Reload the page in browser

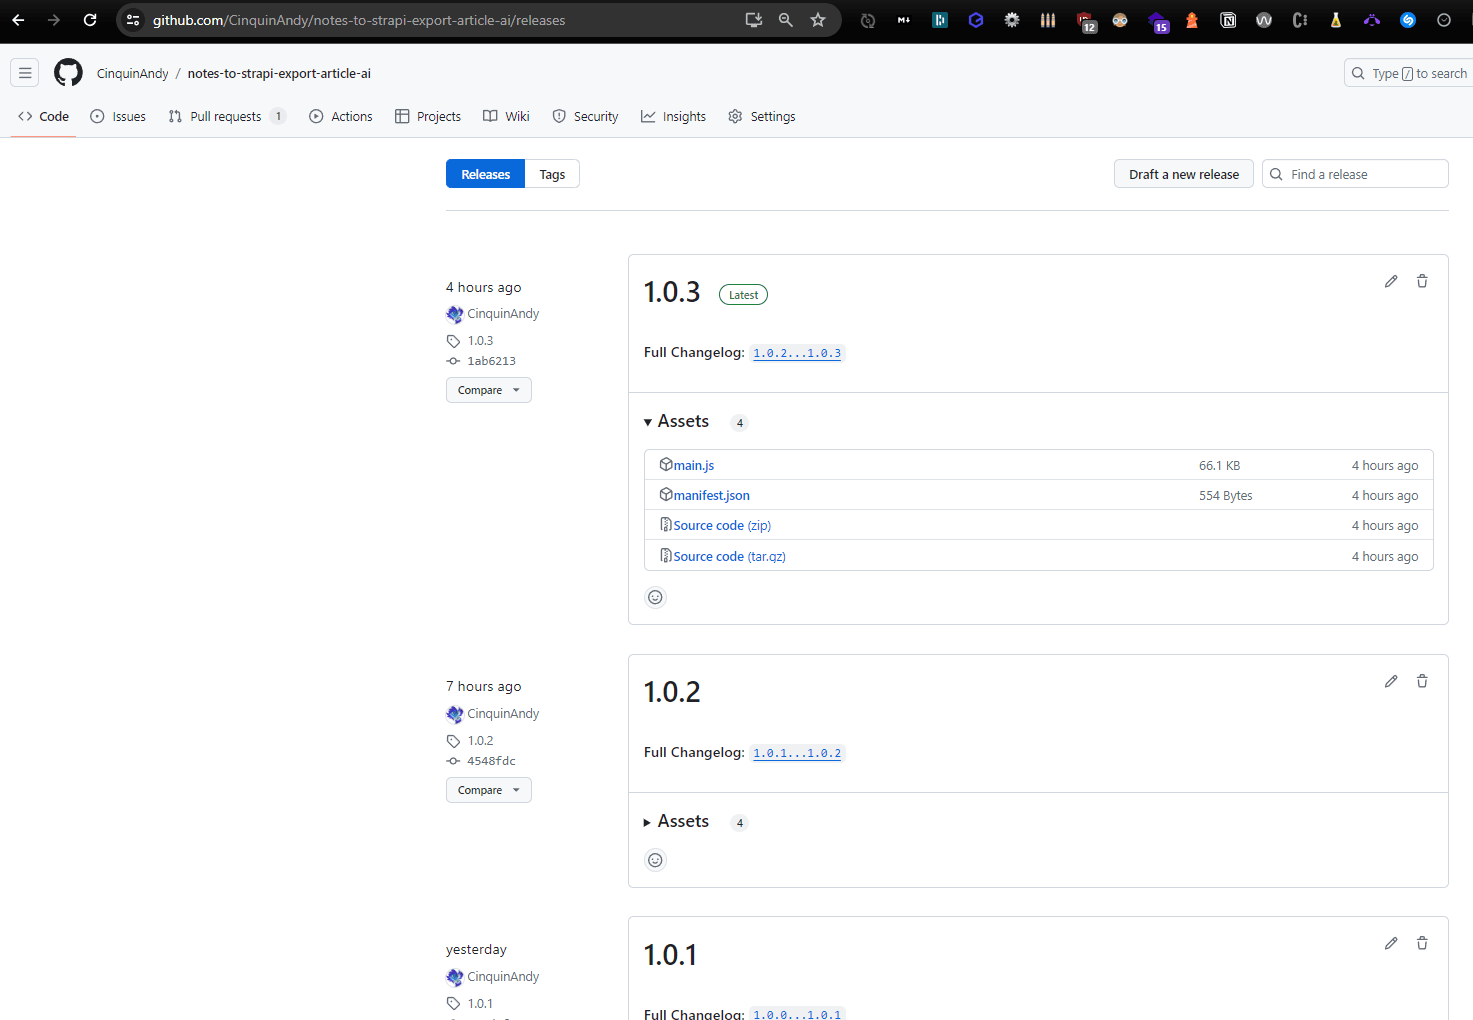[90, 20]
